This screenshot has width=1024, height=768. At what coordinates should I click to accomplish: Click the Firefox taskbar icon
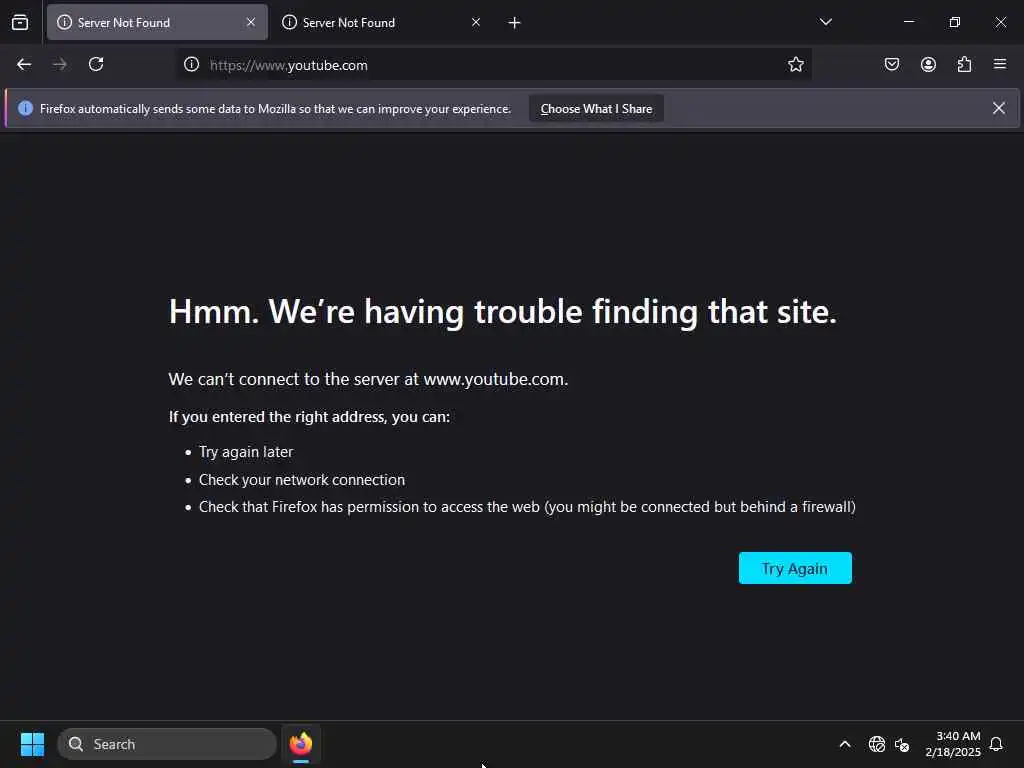(301, 744)
